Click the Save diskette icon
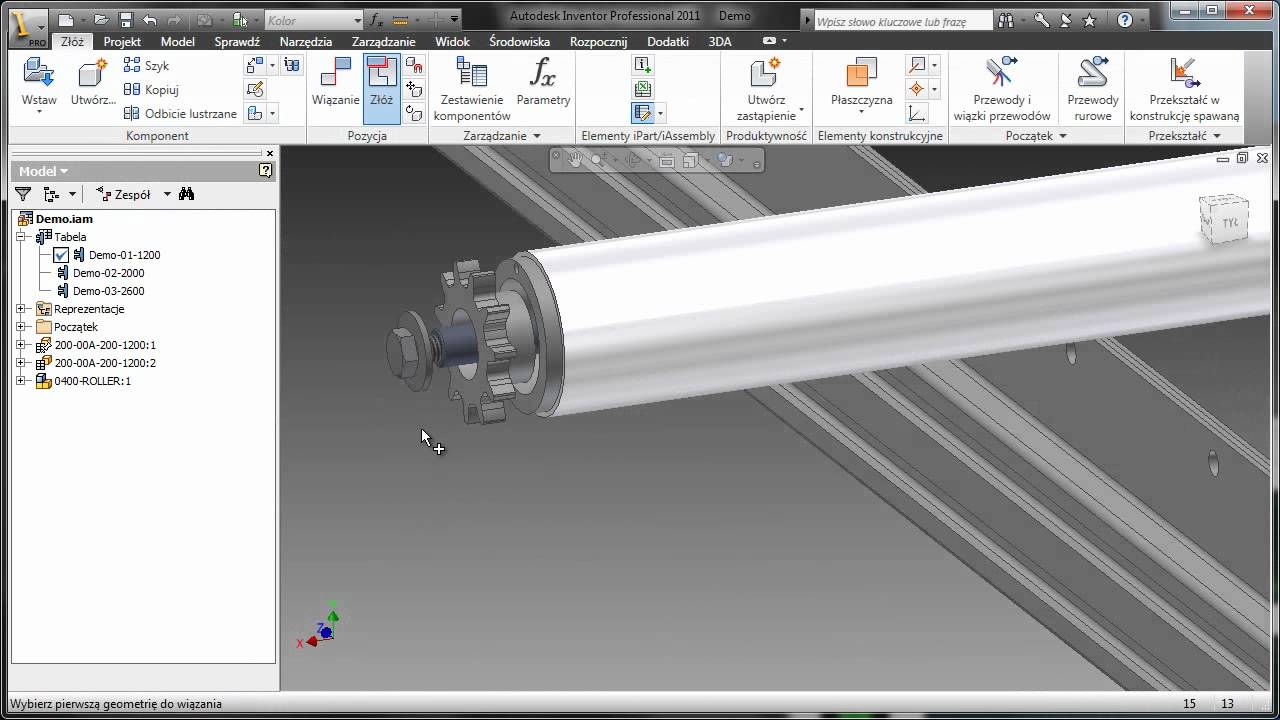 [x=125, y=19]
